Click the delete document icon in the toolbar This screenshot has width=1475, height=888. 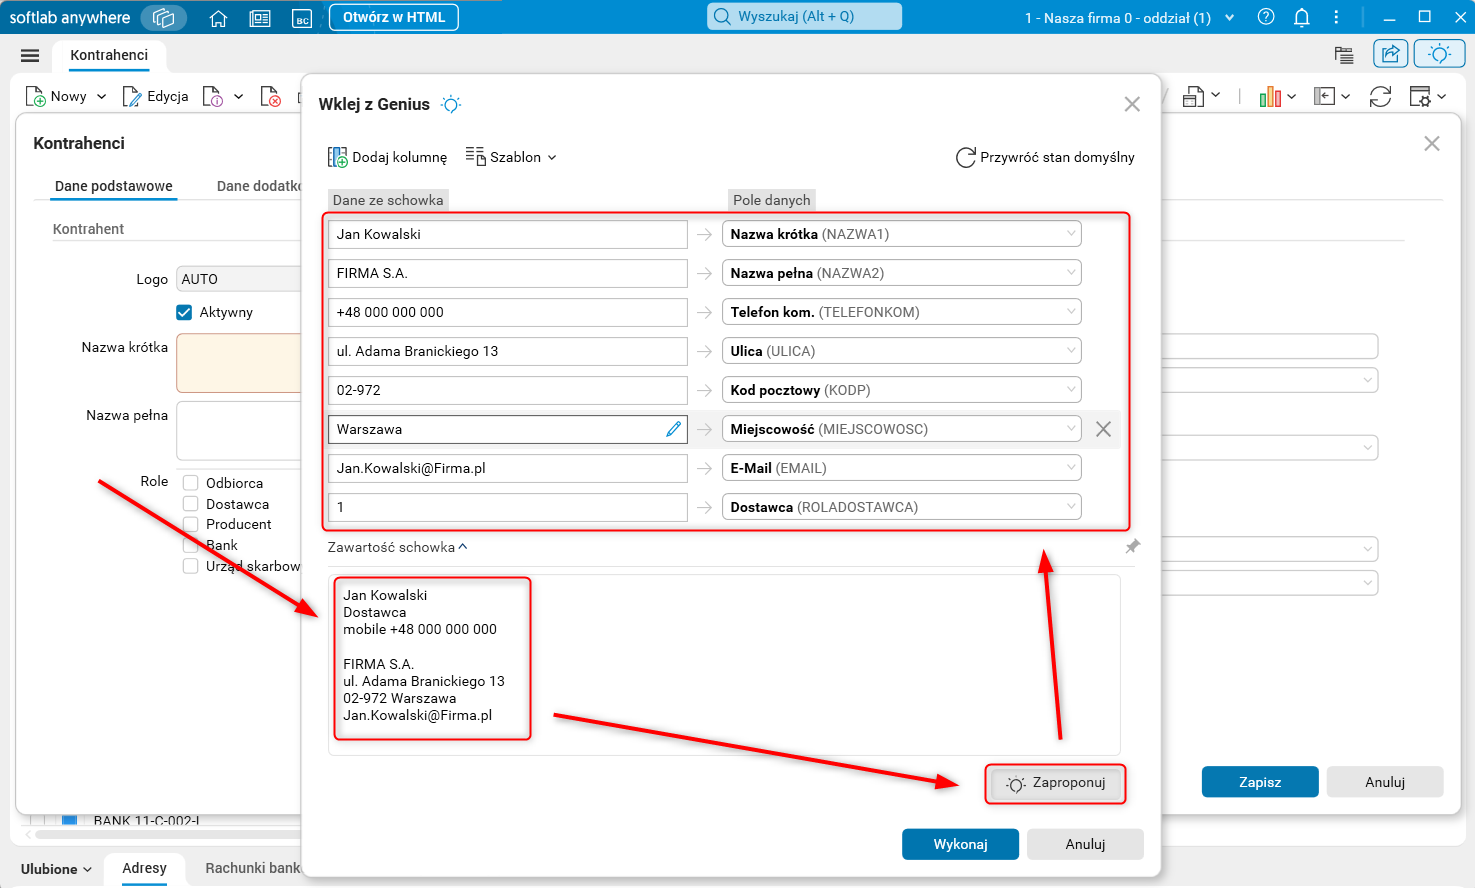[270, 96]
